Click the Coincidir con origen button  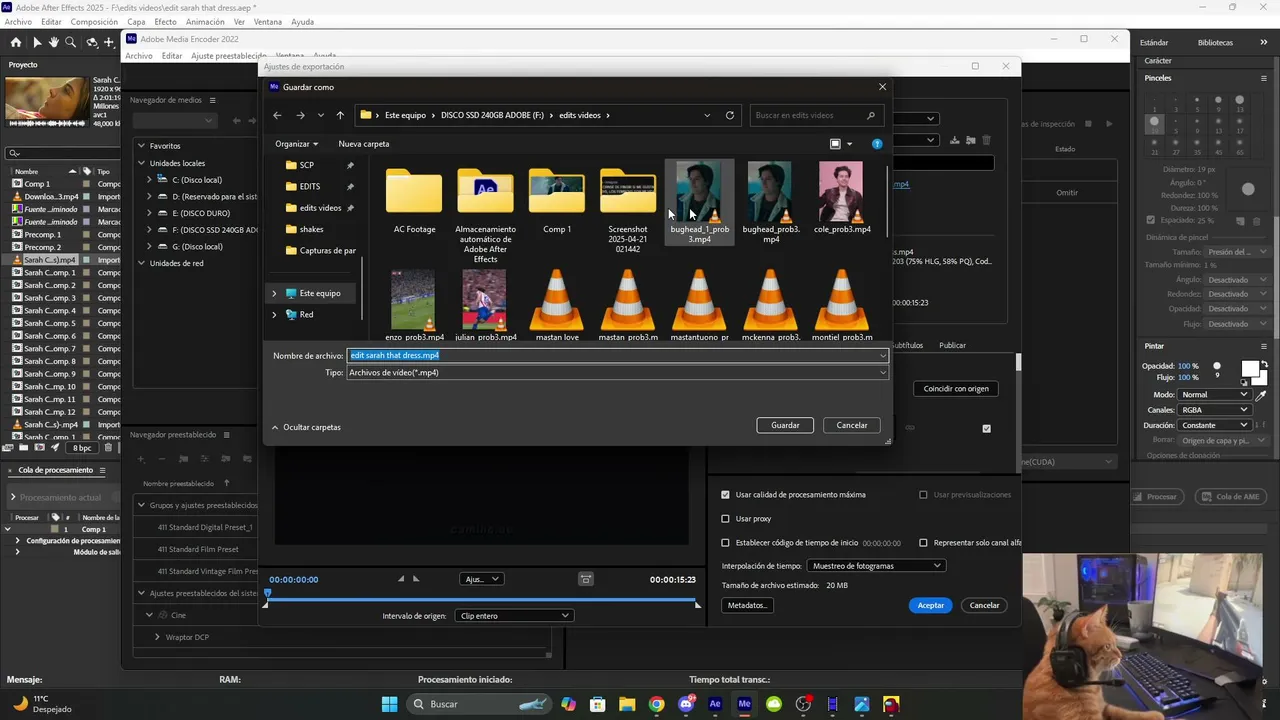[x=956, y=388]
